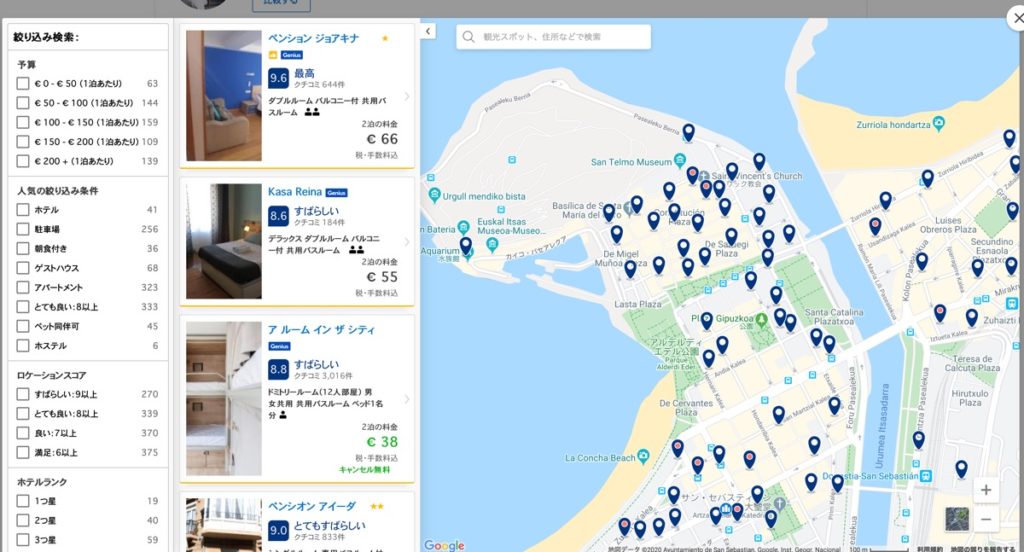Open the Kasa Reina hotel link
The height and width of the screenshot is (552, 1024).
point(295,191)
